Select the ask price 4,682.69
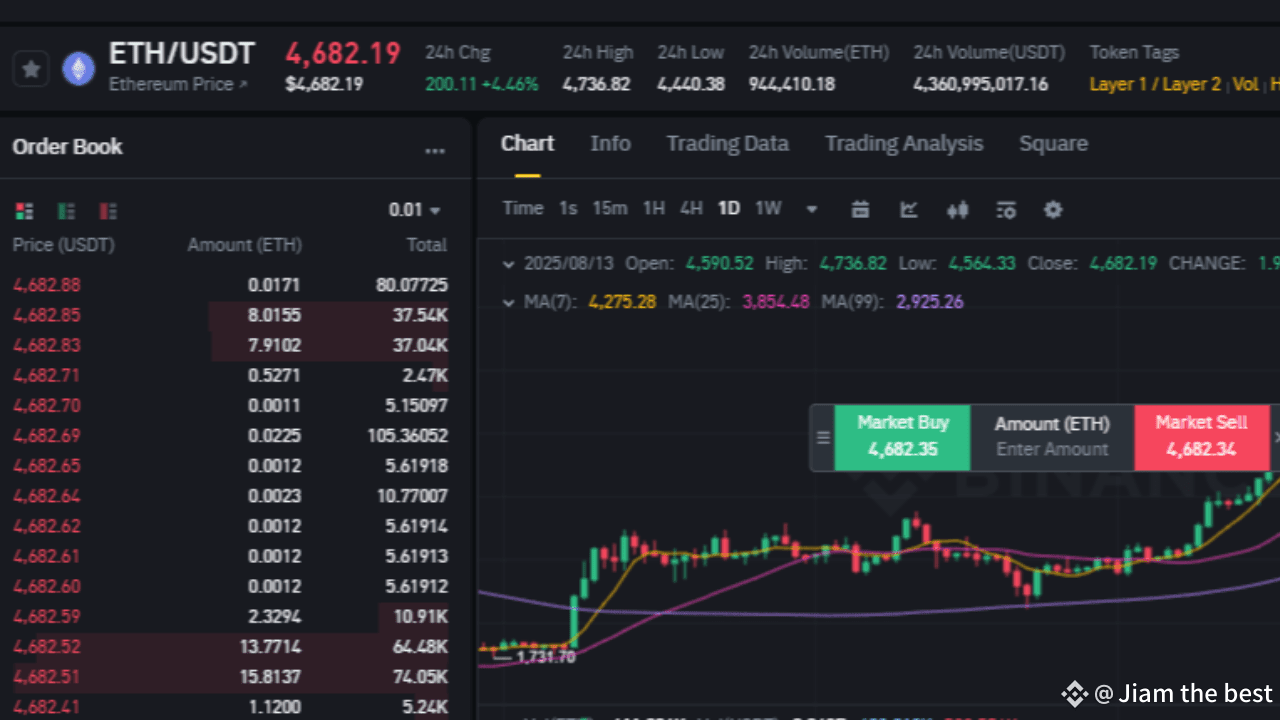This screenshot has height=720, width=1280. [47, 435]
